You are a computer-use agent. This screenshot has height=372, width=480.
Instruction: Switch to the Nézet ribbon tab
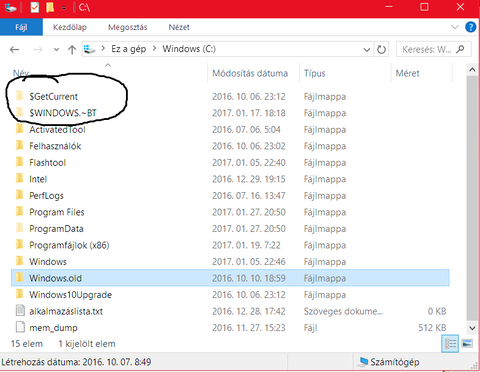[x=179, y=27]
